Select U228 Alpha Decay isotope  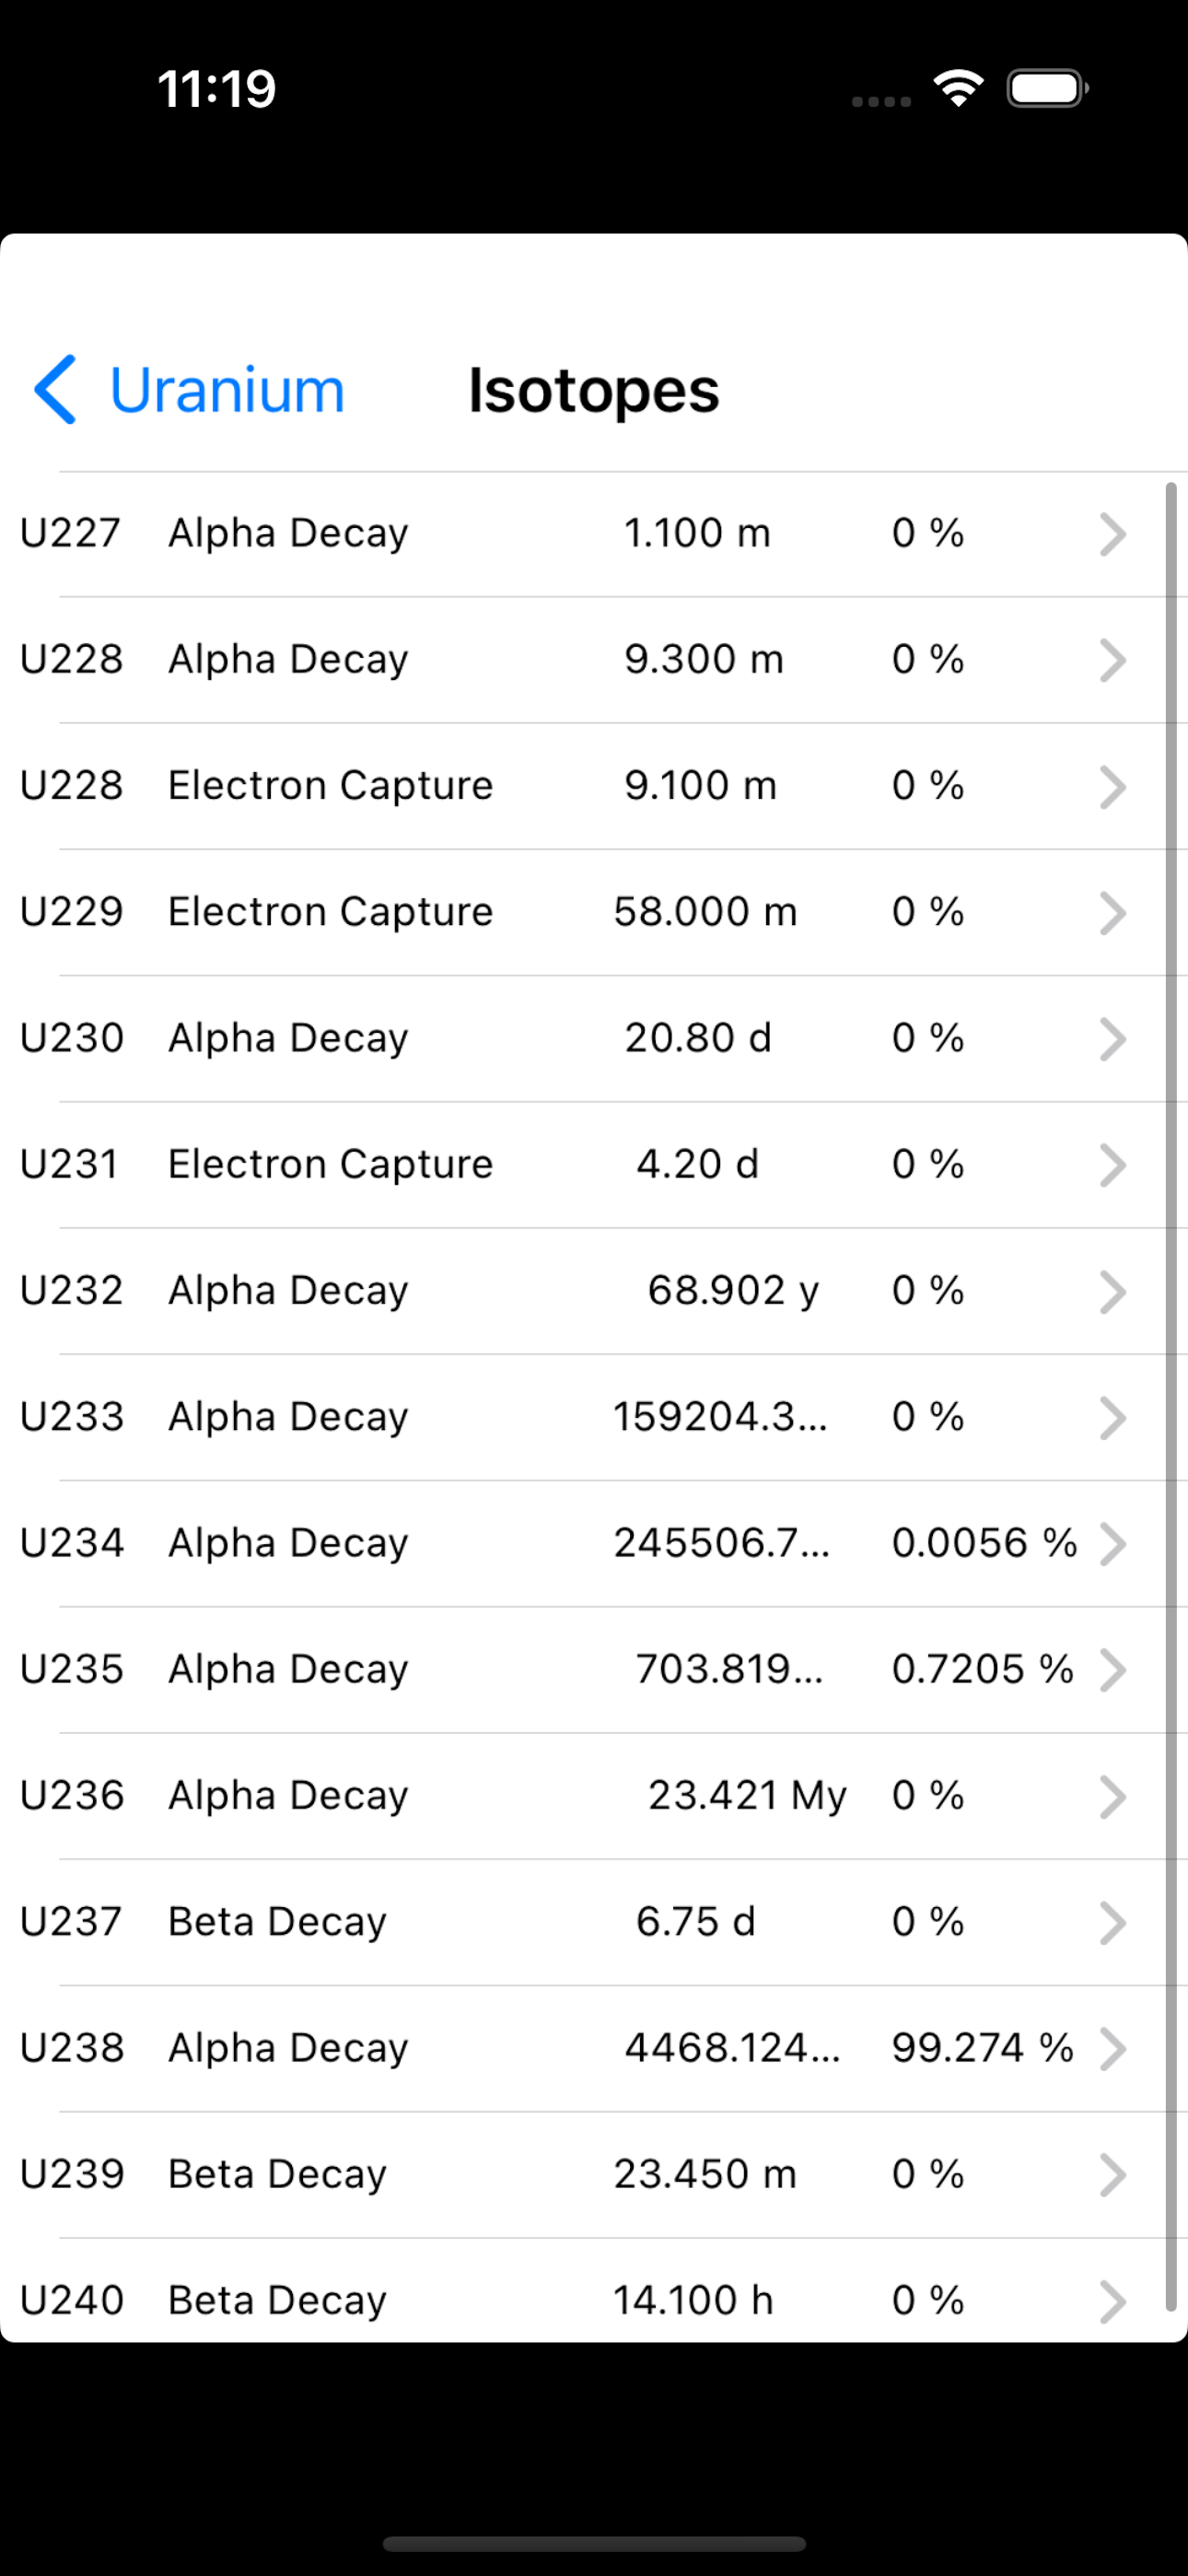pyautogui.click(x=594, y=660)
